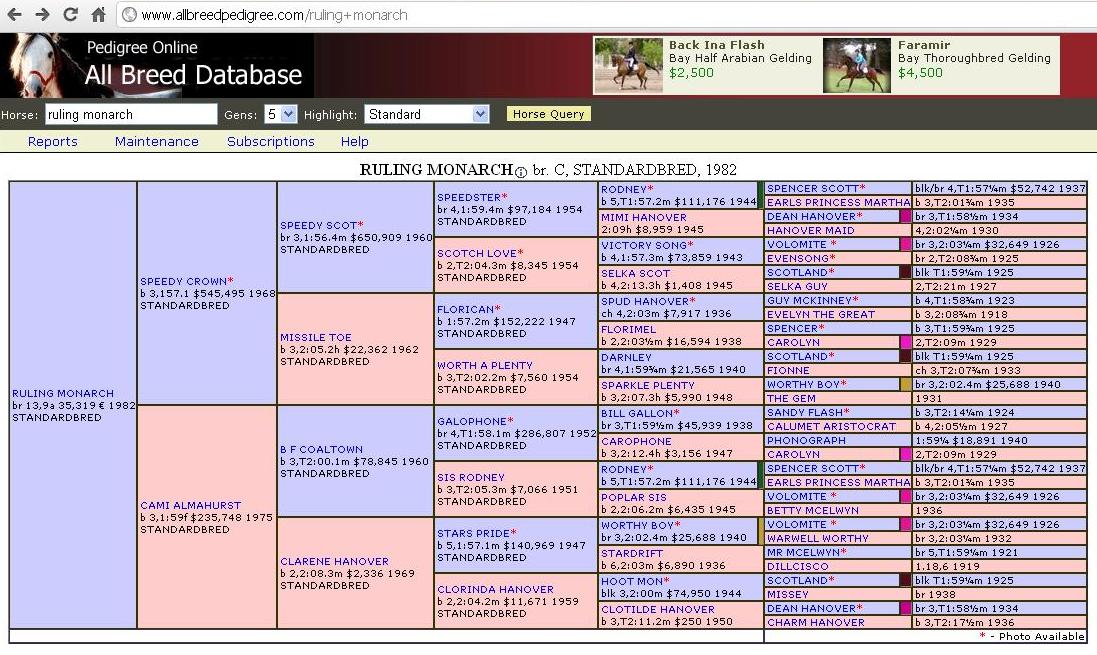The image size is (1097, 655).
Task: Open the MISSILE TOE horse link
Action: point(316,338)
